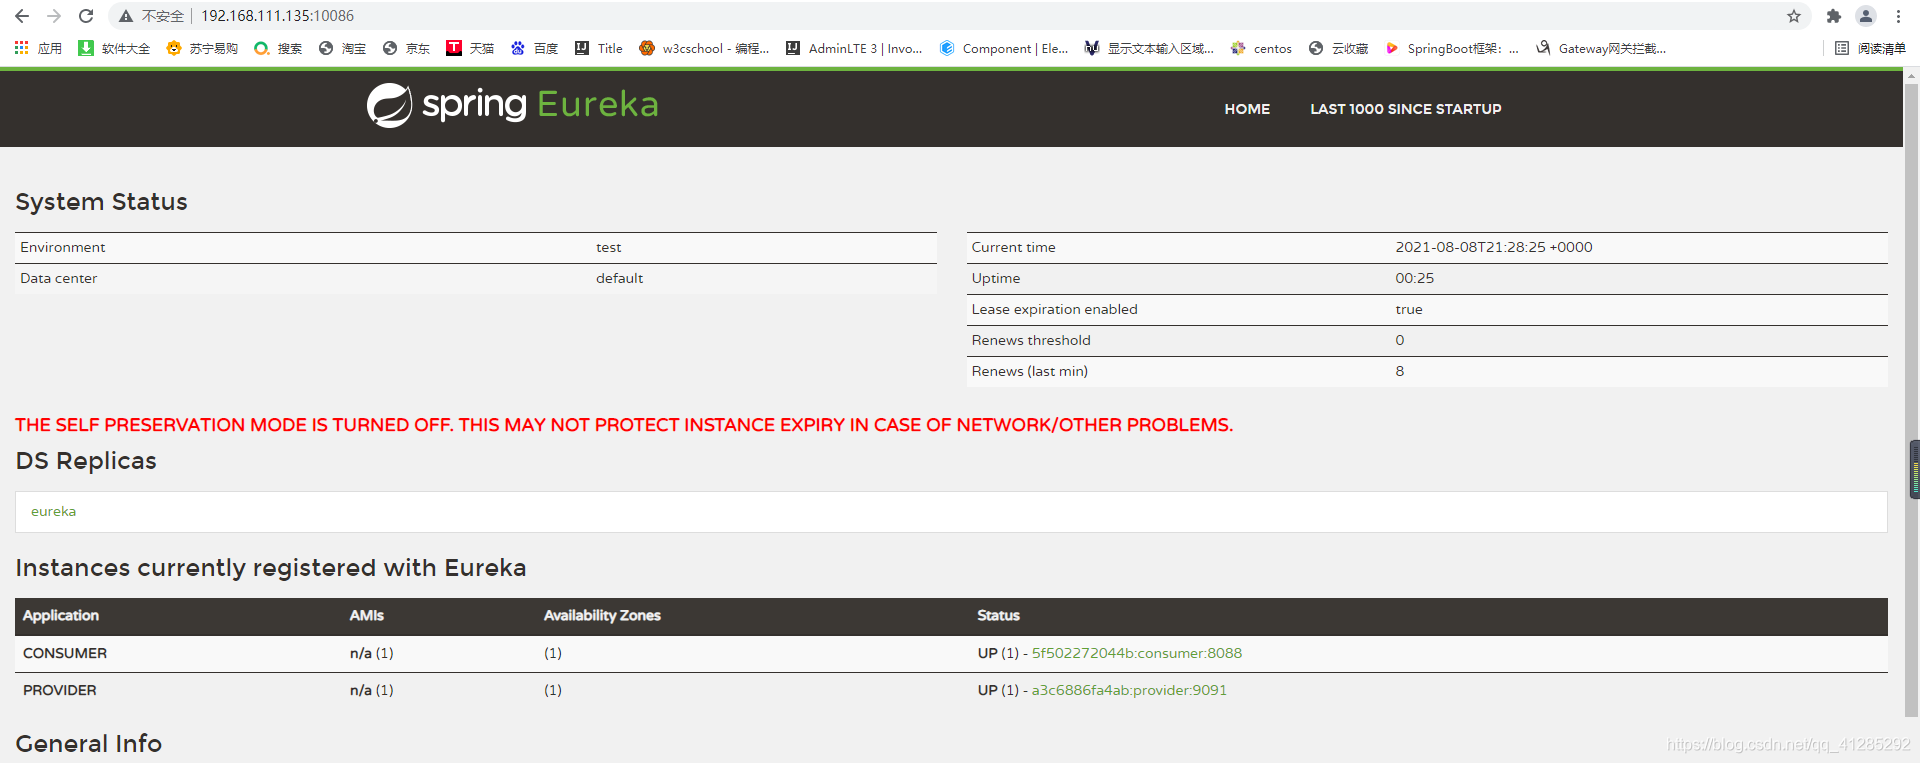Viewport: 1920px width, 763px height.
Task: Reload the page with the refresh icon
Action: tap(86, 16)
